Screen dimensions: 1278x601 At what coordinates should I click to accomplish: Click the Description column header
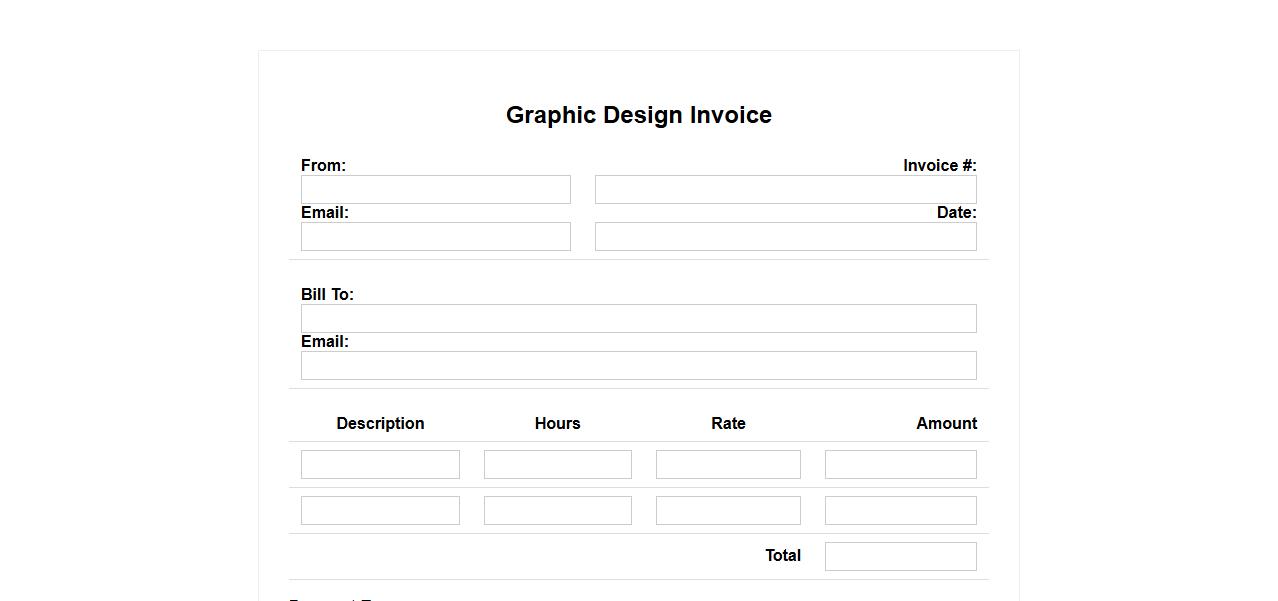[380, 423]
